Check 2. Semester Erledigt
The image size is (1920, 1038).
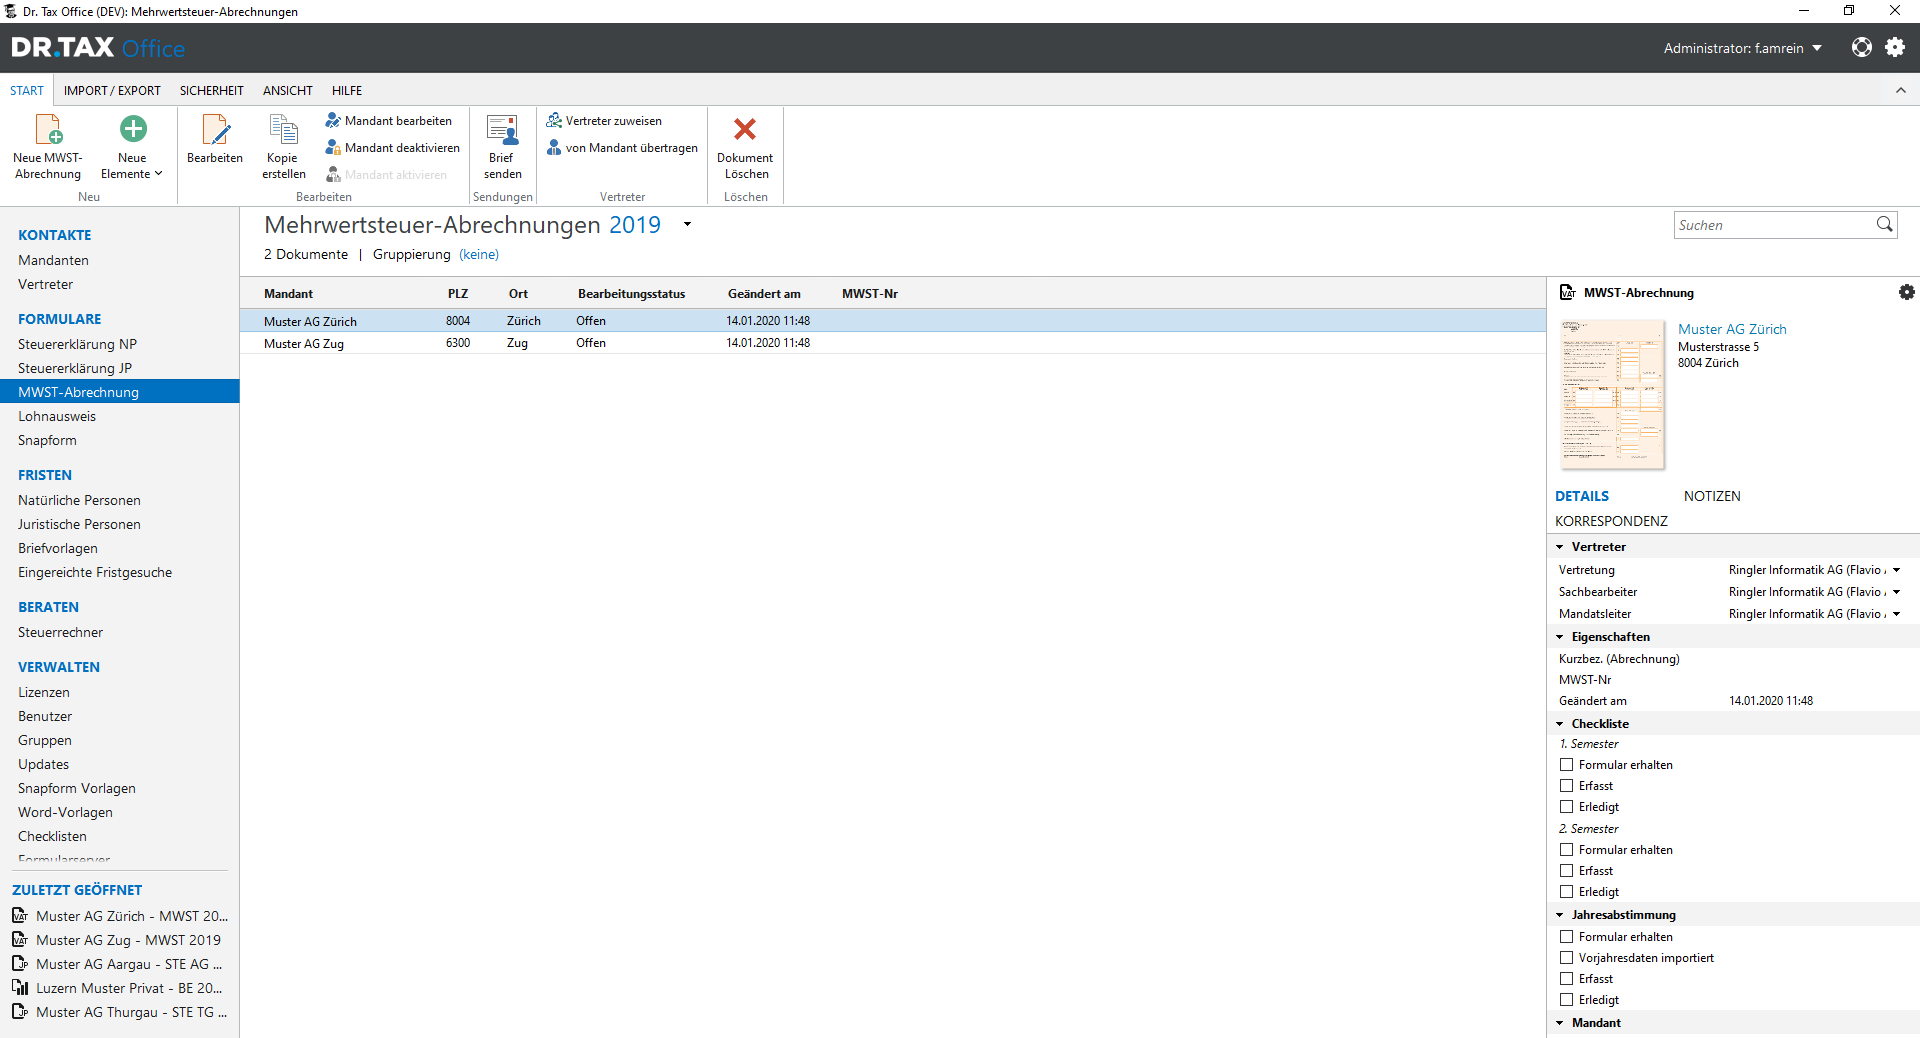click(1567, 892)
